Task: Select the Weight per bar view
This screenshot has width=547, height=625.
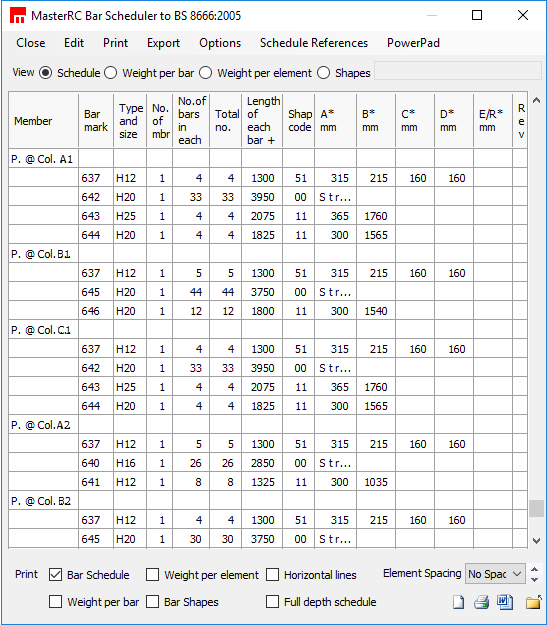Action: coord(110,73)
